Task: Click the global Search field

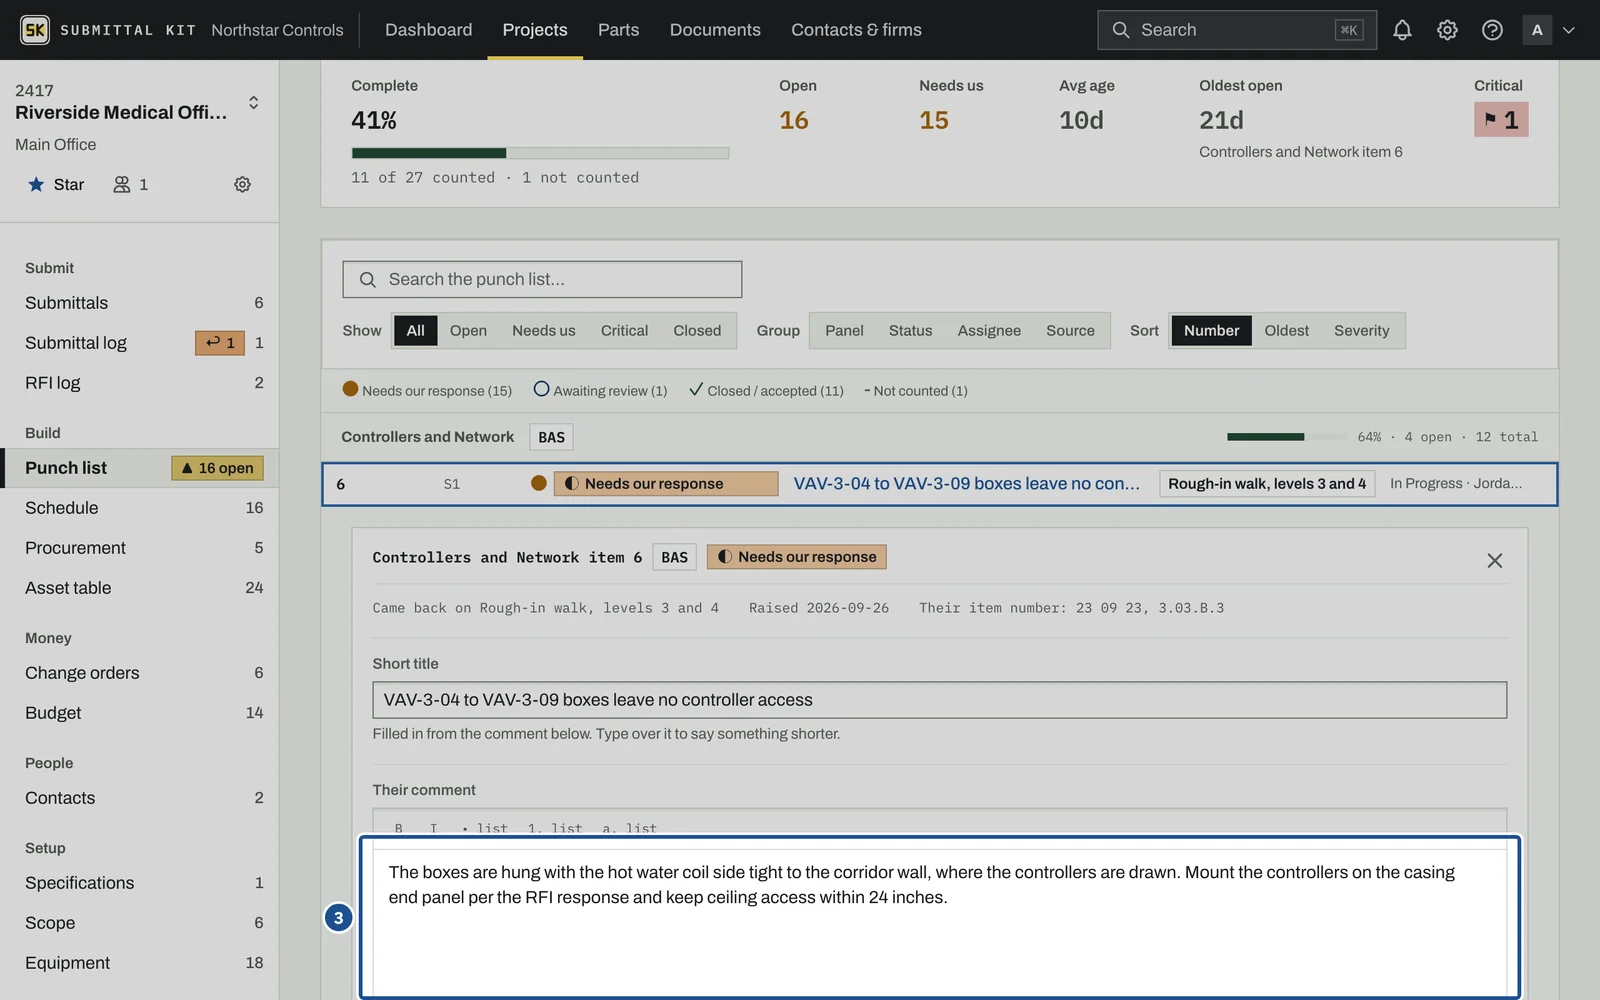Action: [x=1236, y=30]
